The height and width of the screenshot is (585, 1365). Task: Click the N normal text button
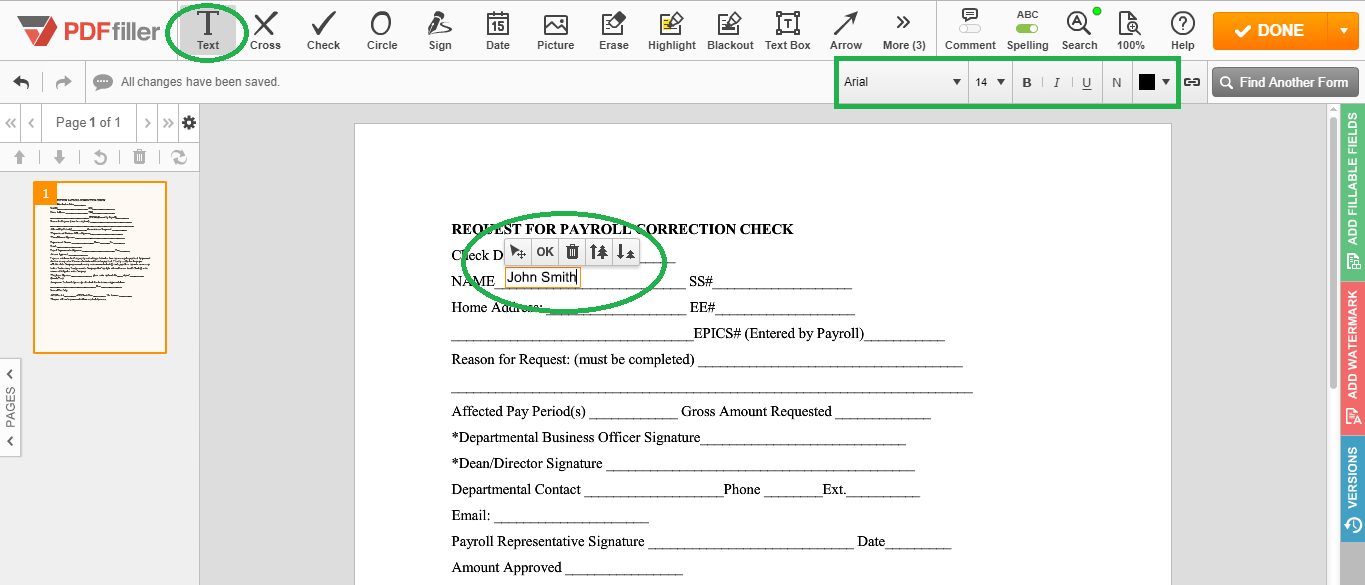[1117, 82]
